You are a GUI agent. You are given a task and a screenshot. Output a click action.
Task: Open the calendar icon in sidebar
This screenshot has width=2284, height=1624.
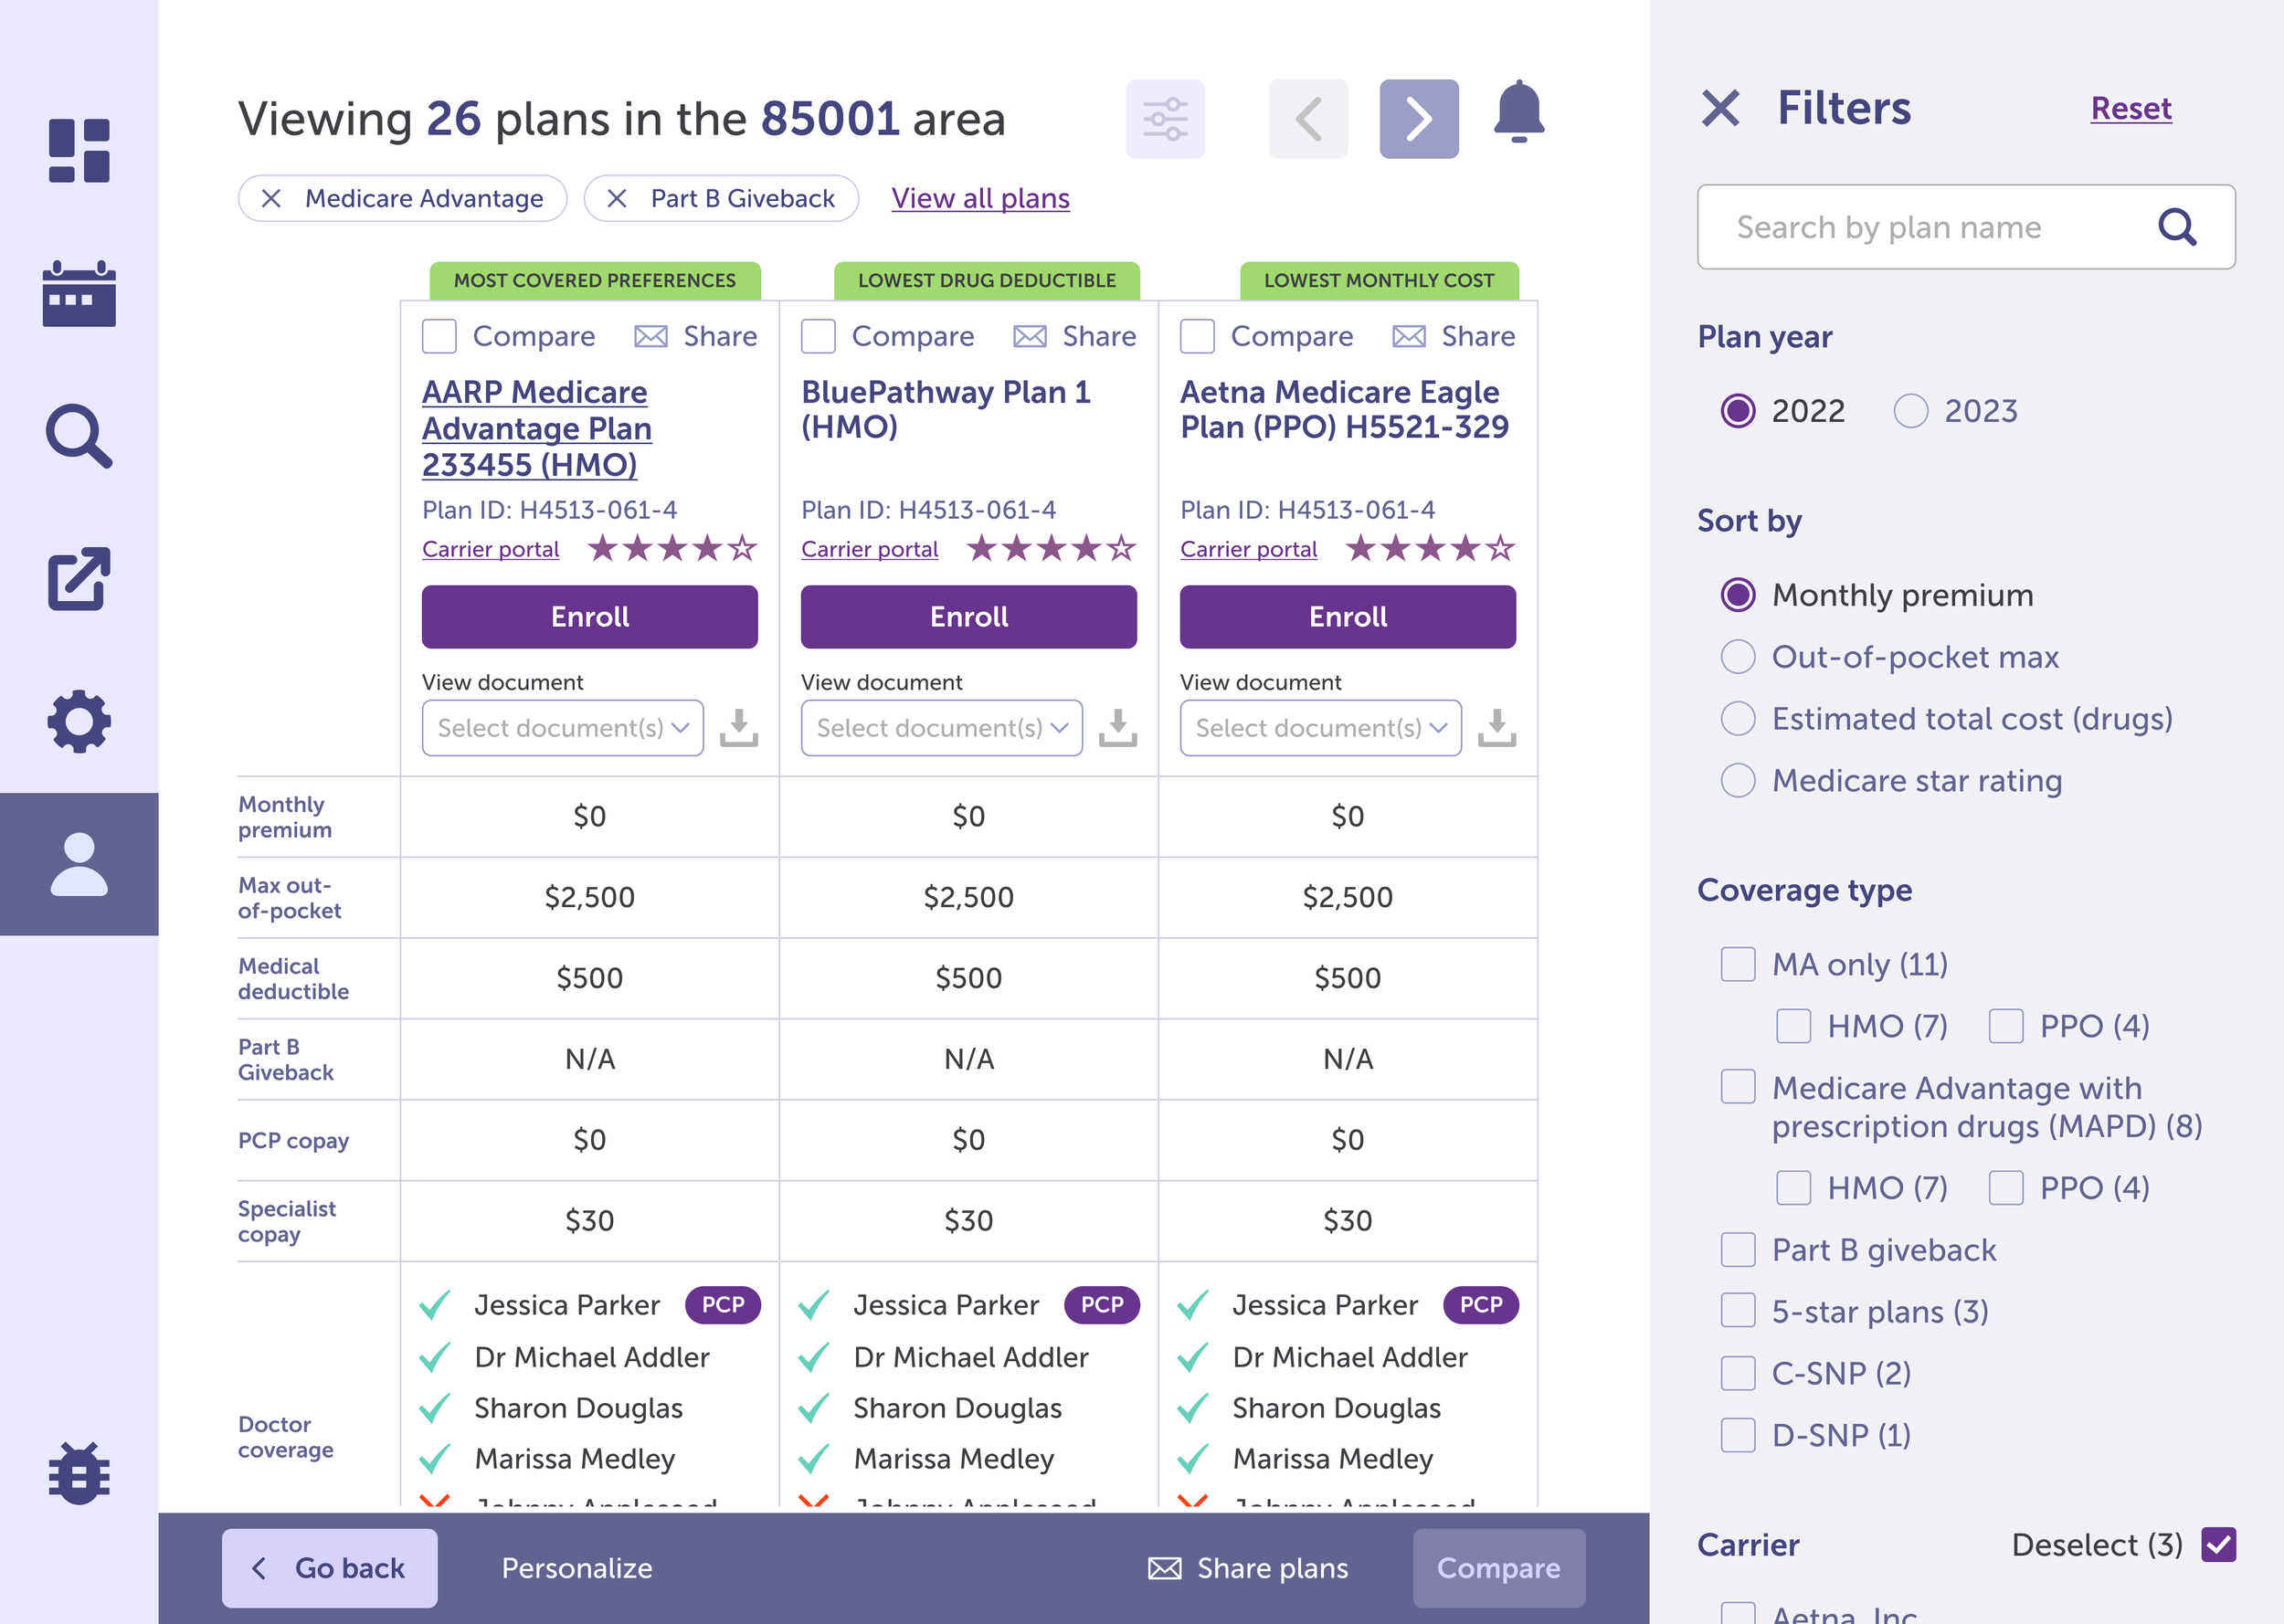79,294
